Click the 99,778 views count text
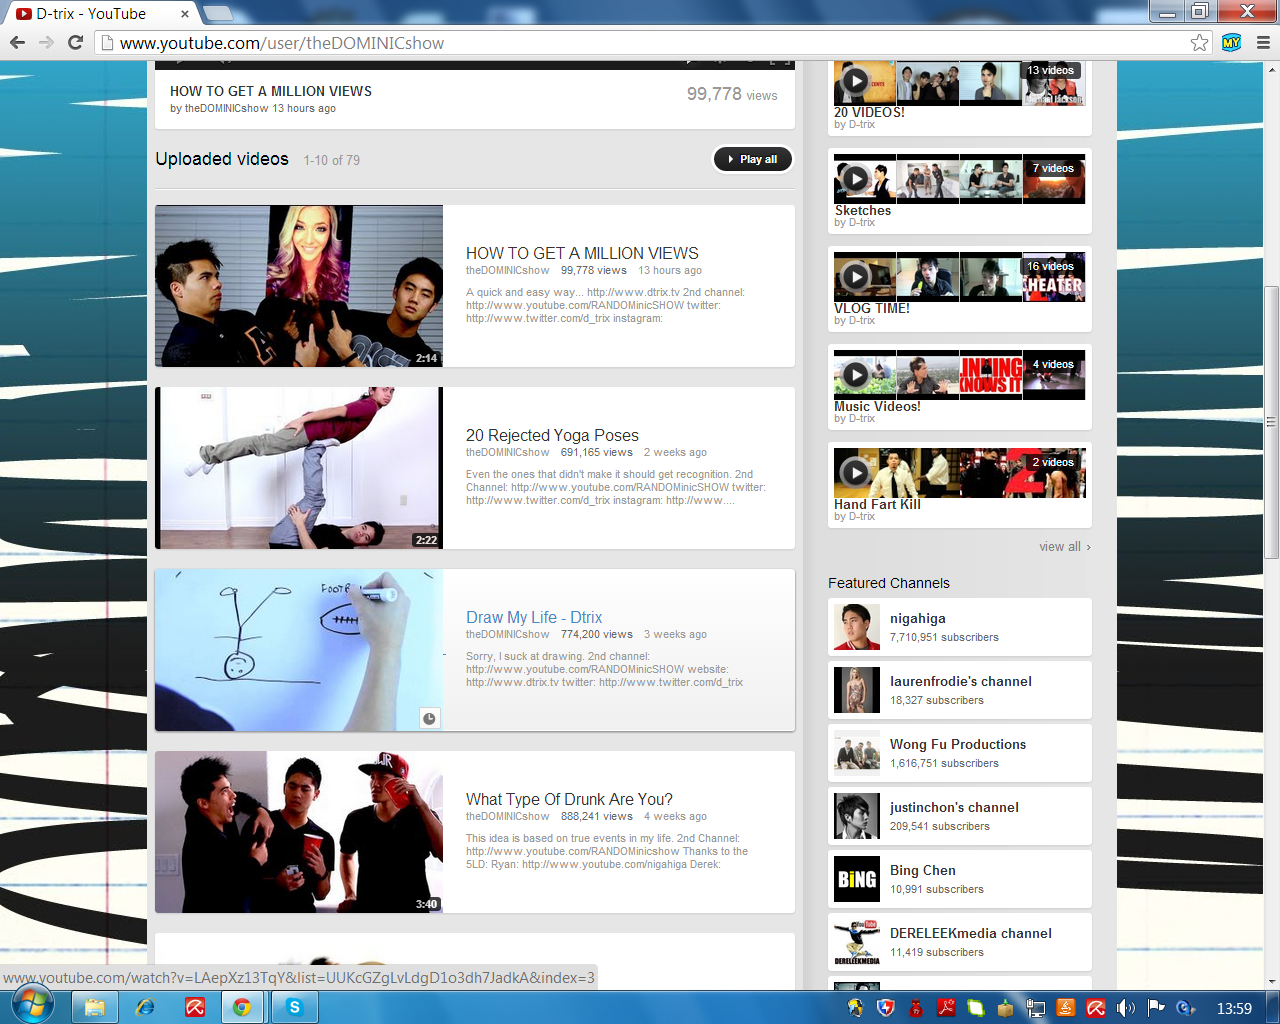This screenshot has height=1024, width=1280. click(x=732, y=94)
